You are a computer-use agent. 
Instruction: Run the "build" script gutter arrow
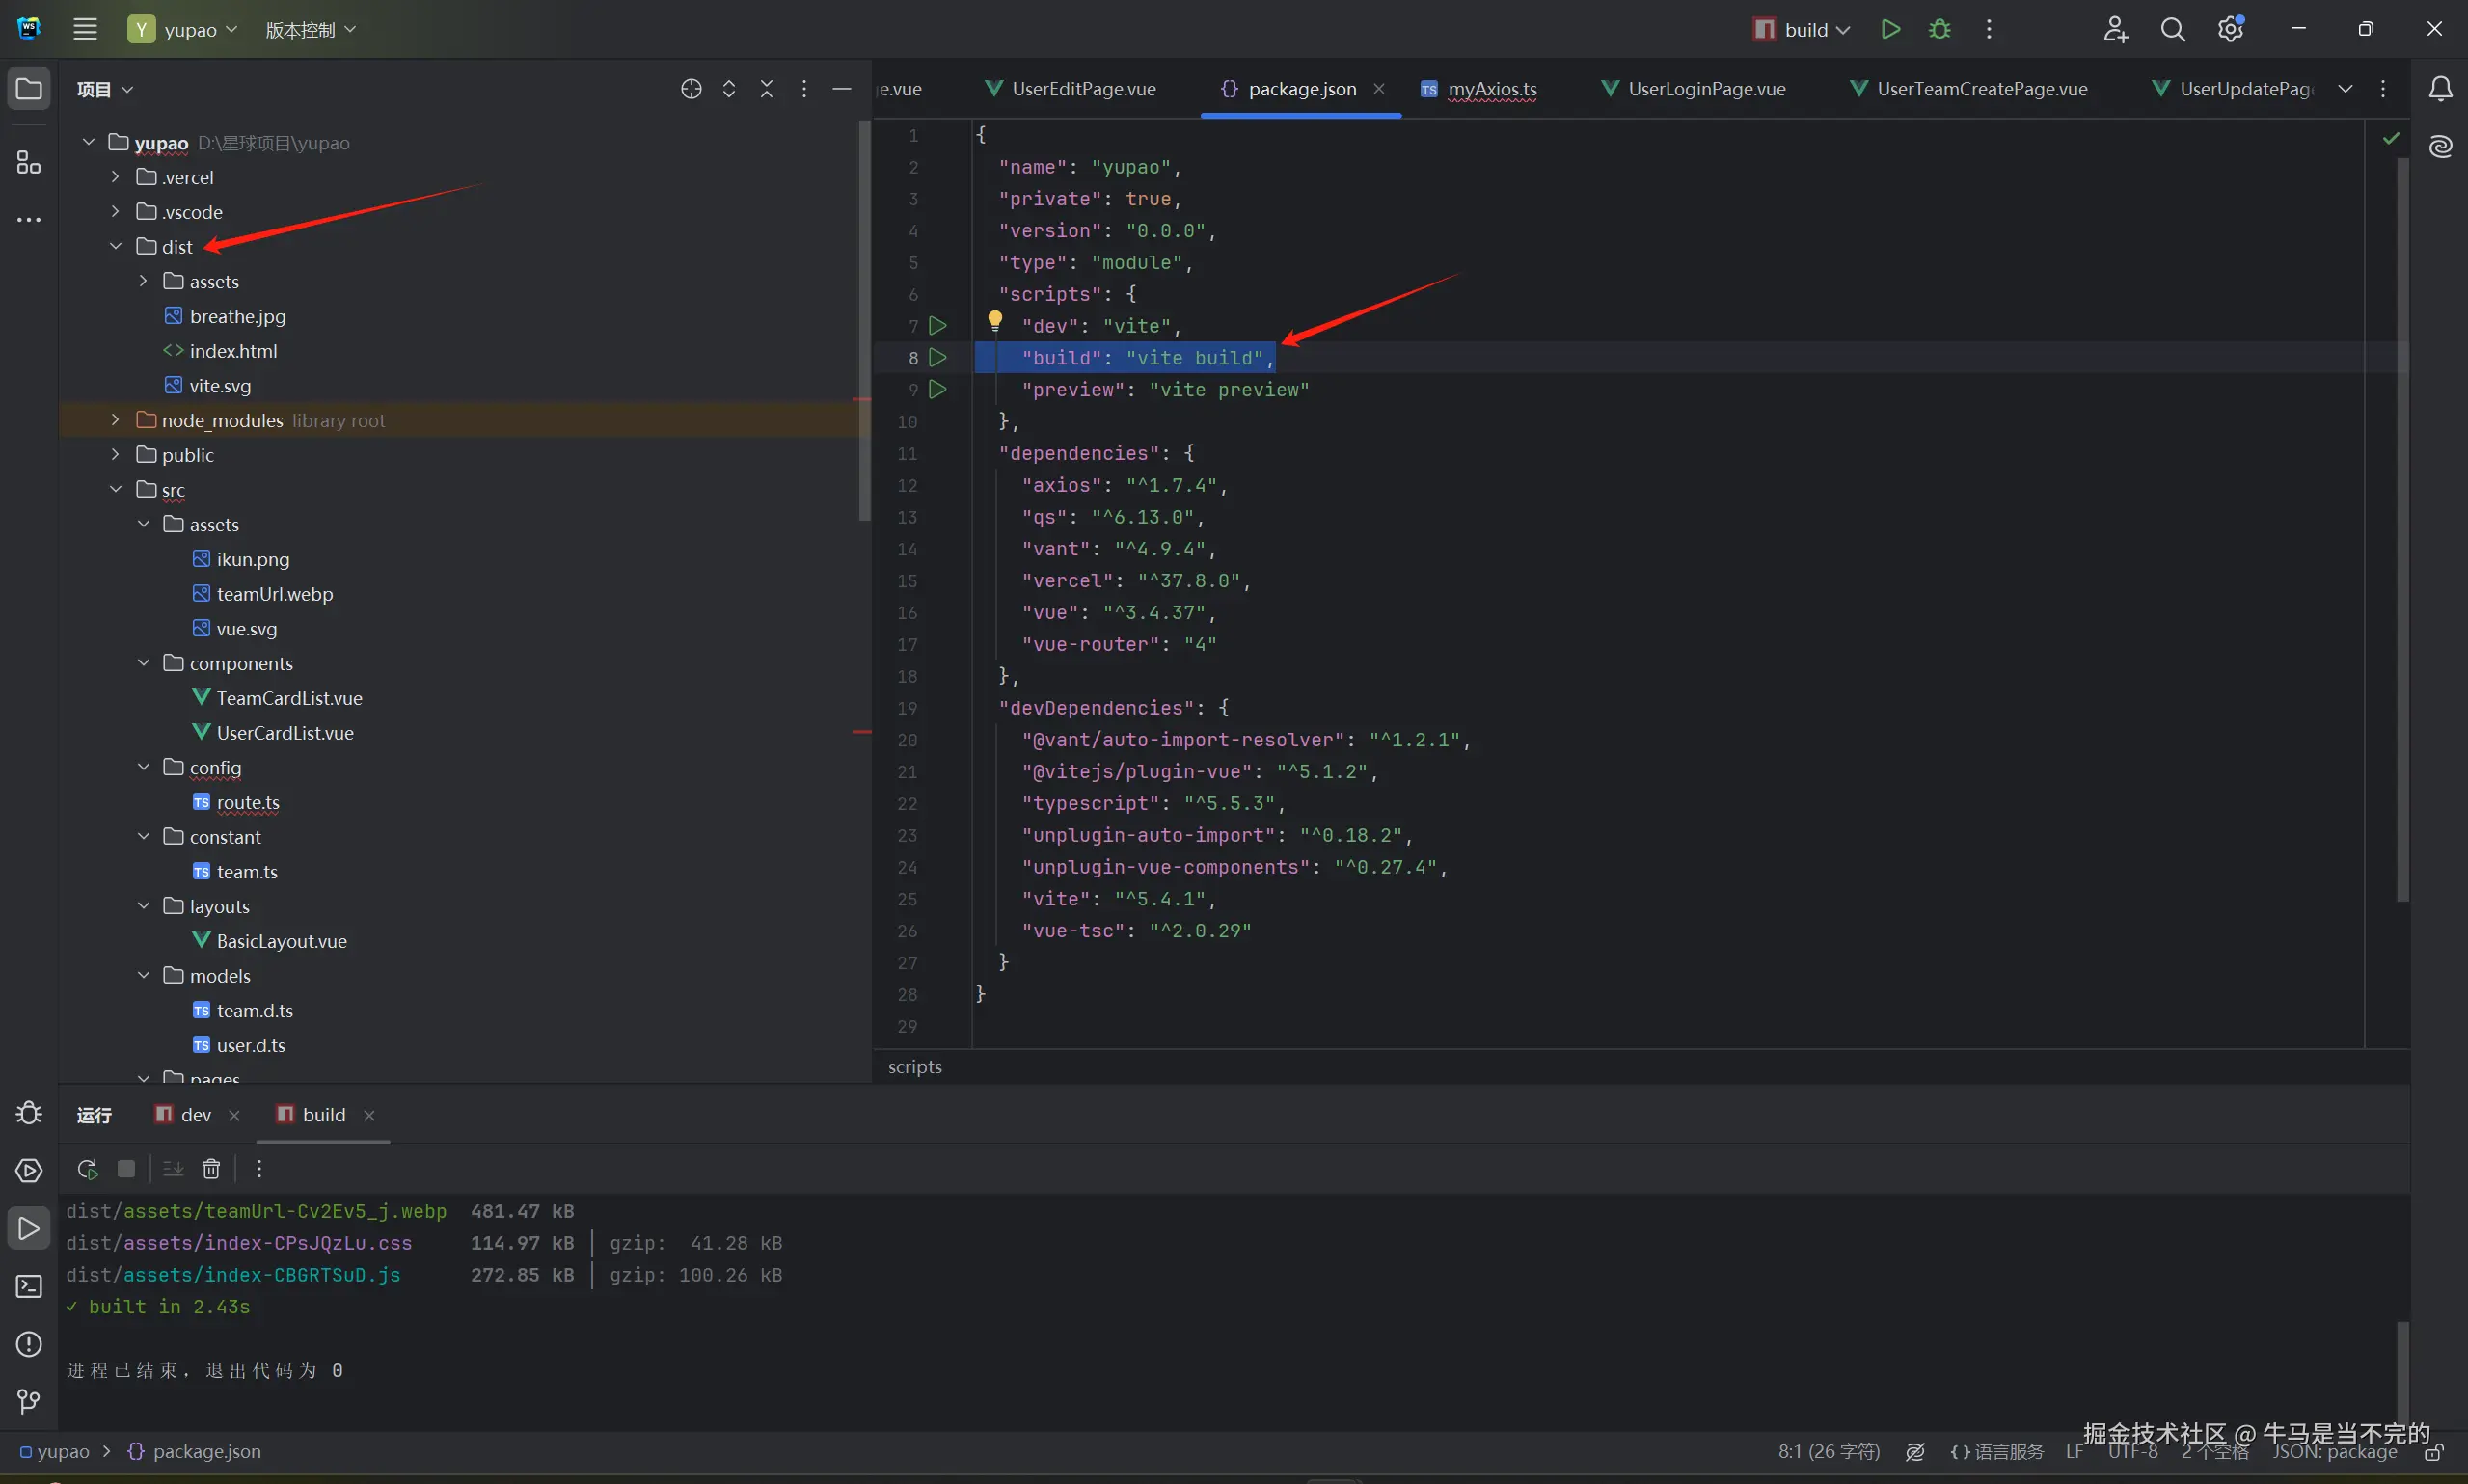pos(938,357)
